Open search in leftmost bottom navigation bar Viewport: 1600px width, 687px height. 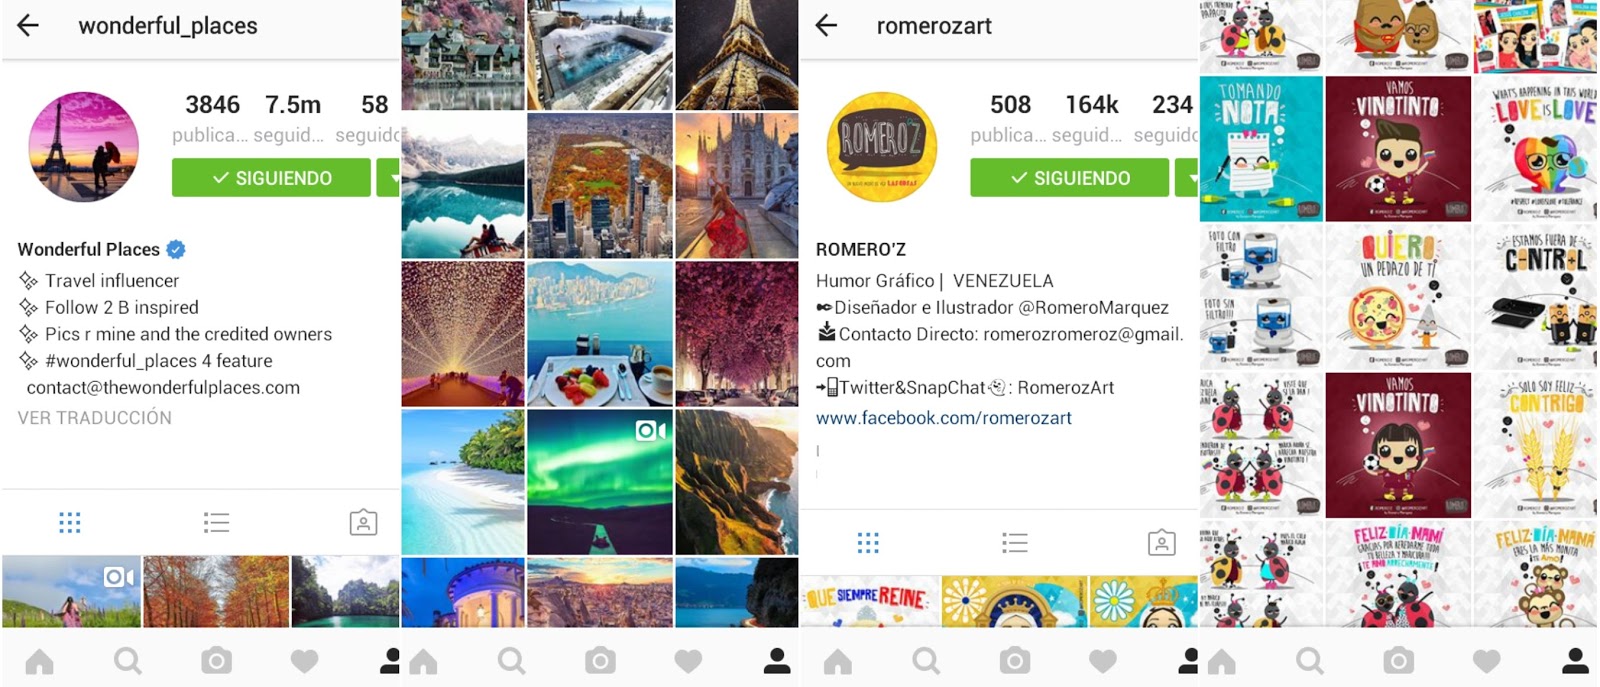click(x=127, y=661)
